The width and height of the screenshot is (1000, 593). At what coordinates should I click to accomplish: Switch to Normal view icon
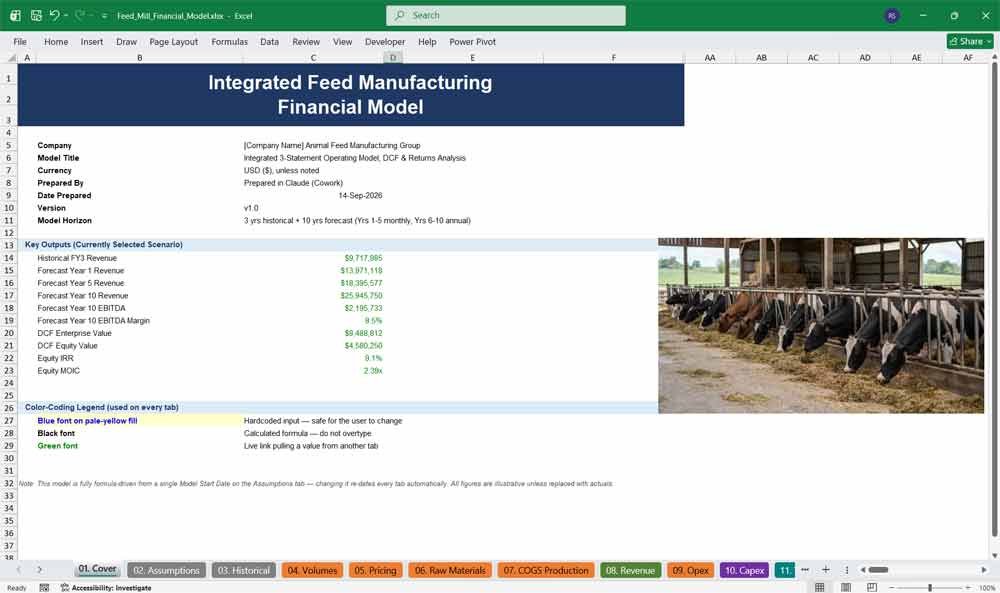(820, 587)
